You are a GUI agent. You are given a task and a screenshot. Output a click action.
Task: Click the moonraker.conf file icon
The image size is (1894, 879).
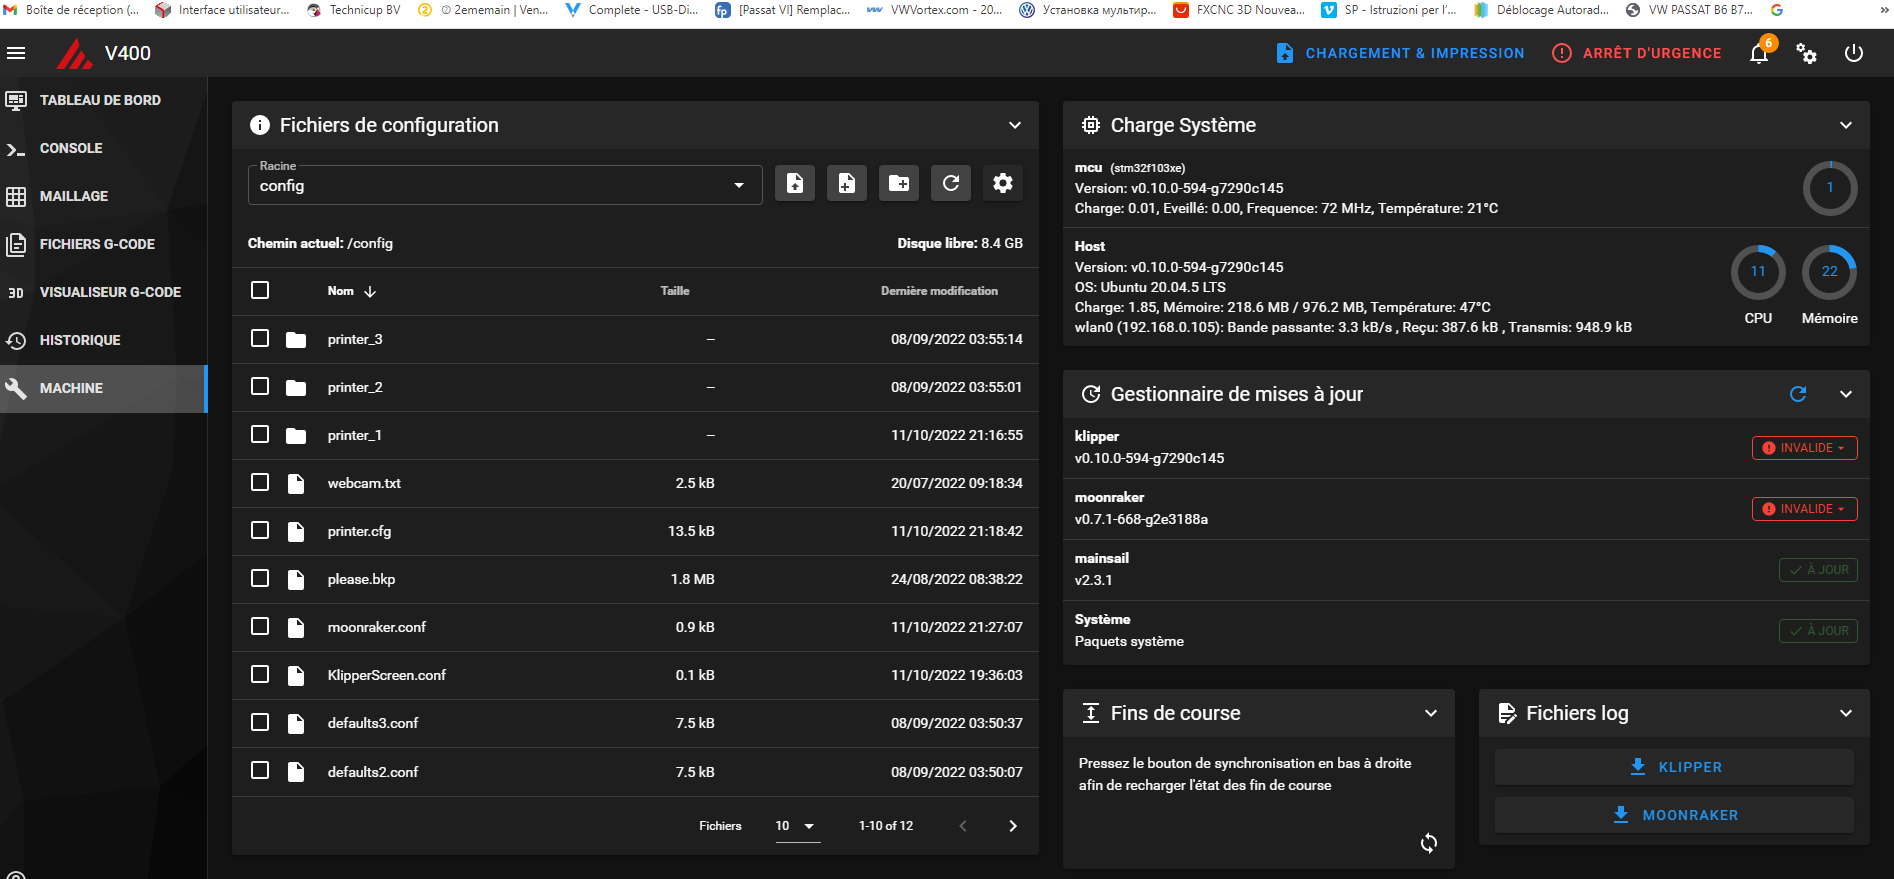(296, 628)
